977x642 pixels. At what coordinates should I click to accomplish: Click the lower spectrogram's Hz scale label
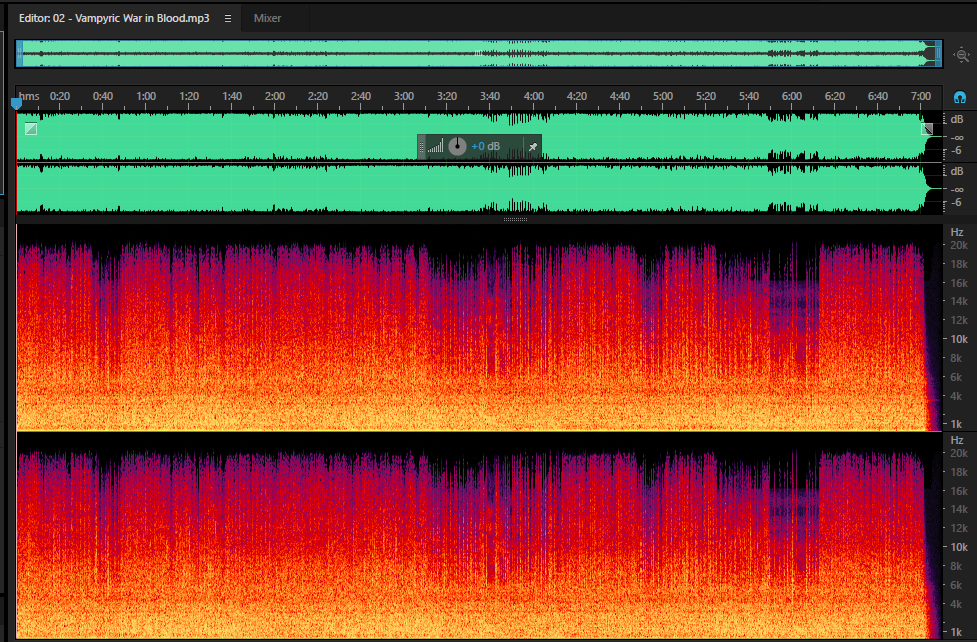pos(956,440)
